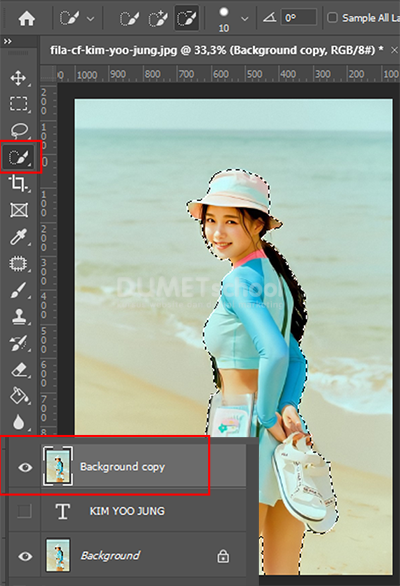The image size is (400, 586).
Task: Go to the Home screen
Action: pos(27,18)
